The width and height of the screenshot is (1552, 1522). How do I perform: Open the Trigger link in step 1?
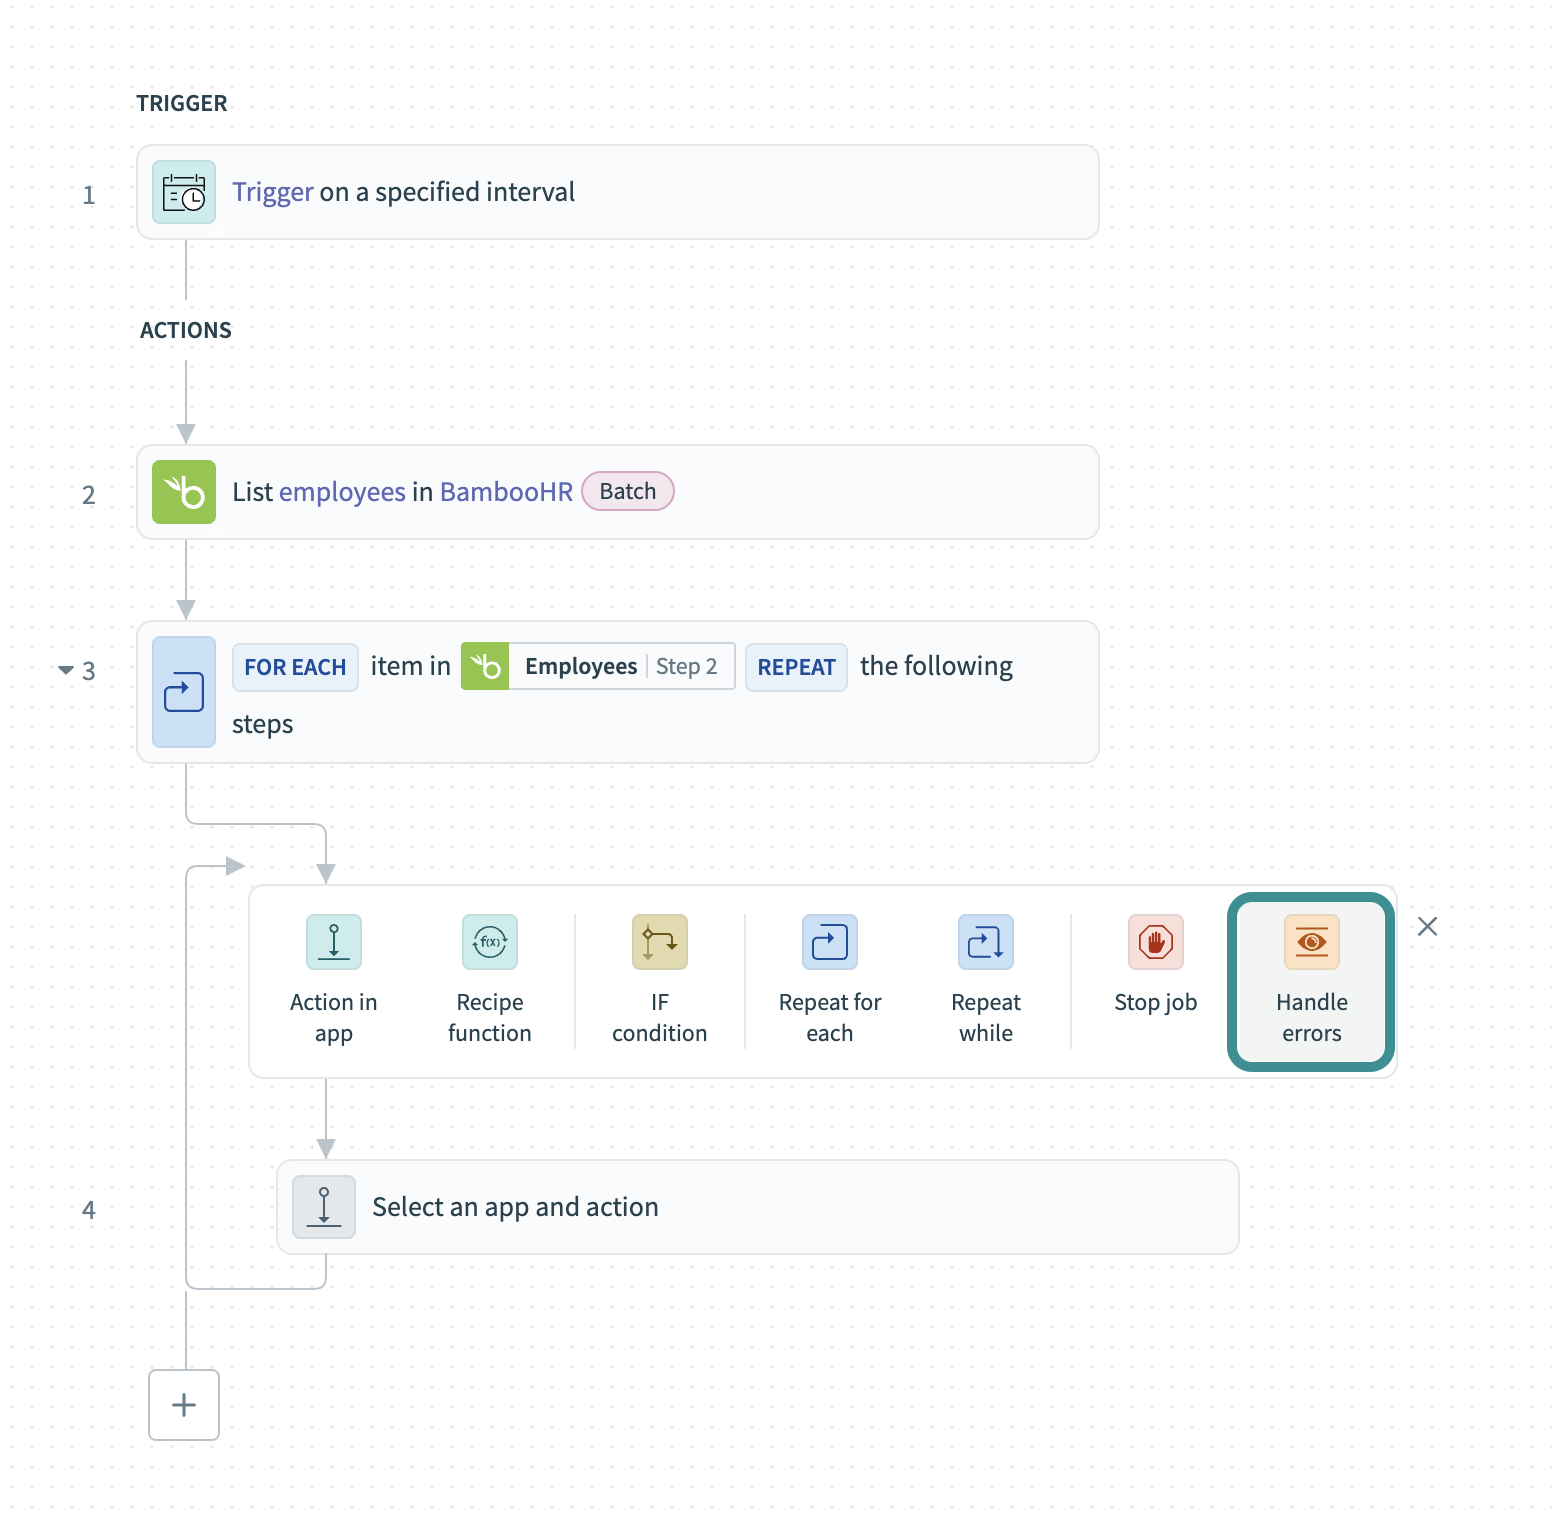(273, 192)
